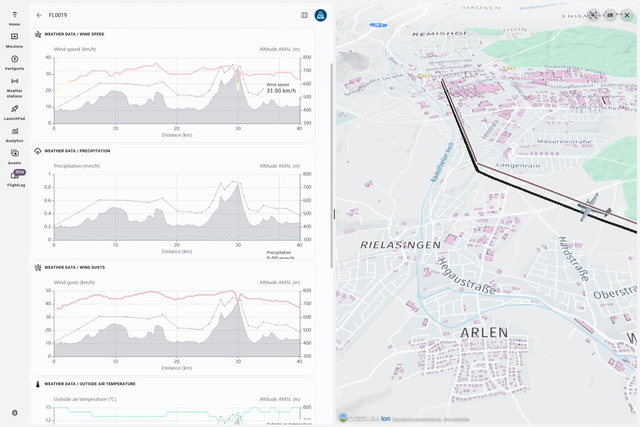
Task: Click the Cesium ion logo
Action: coord(364,418)
